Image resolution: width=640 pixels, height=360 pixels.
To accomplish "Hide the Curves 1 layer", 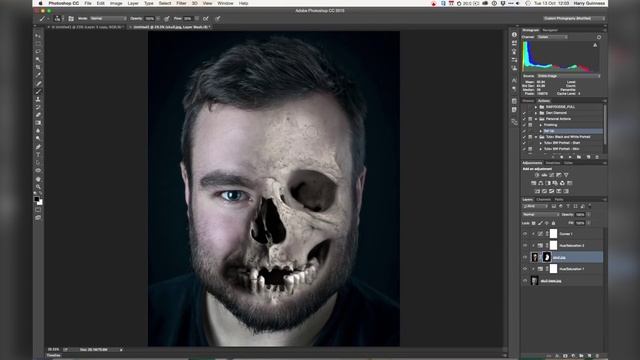I will (525, 234).
